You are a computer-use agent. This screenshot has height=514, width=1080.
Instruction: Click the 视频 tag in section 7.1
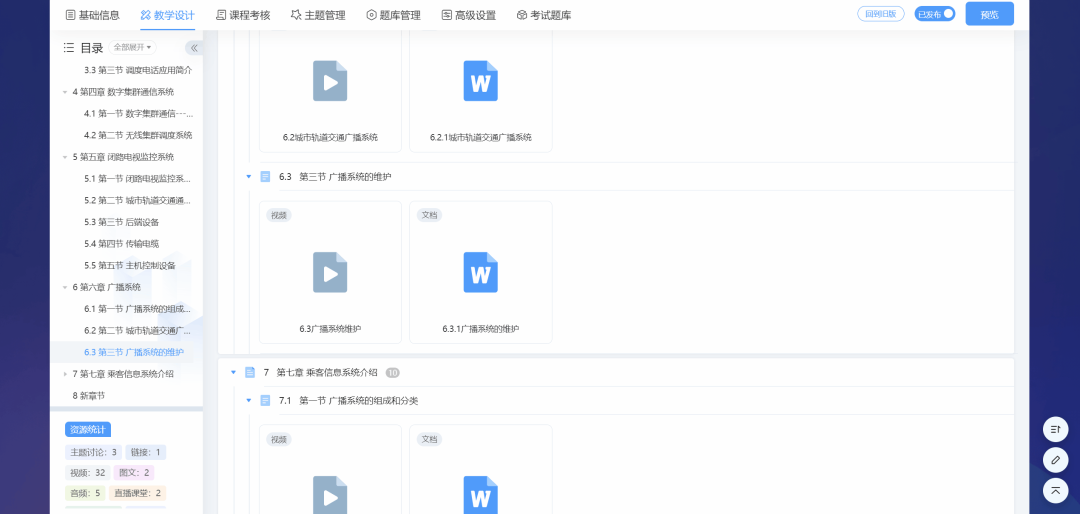279,439
